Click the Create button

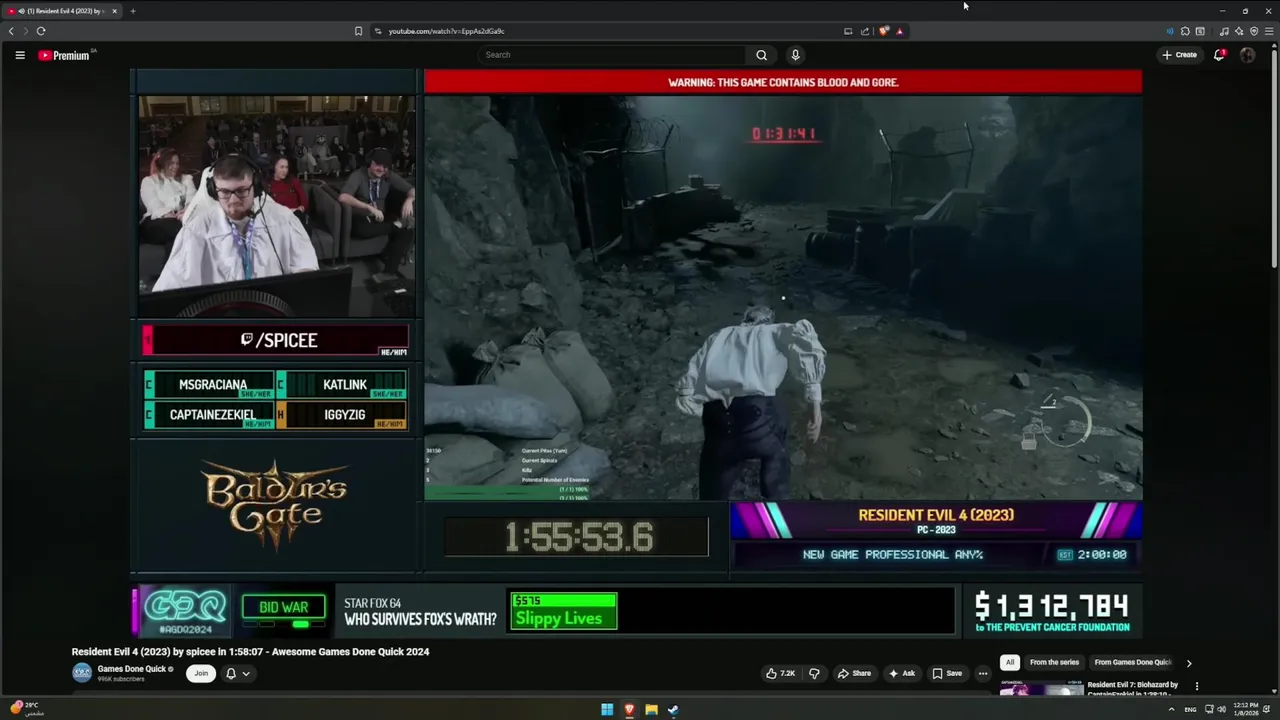(x=1180, y=55)
